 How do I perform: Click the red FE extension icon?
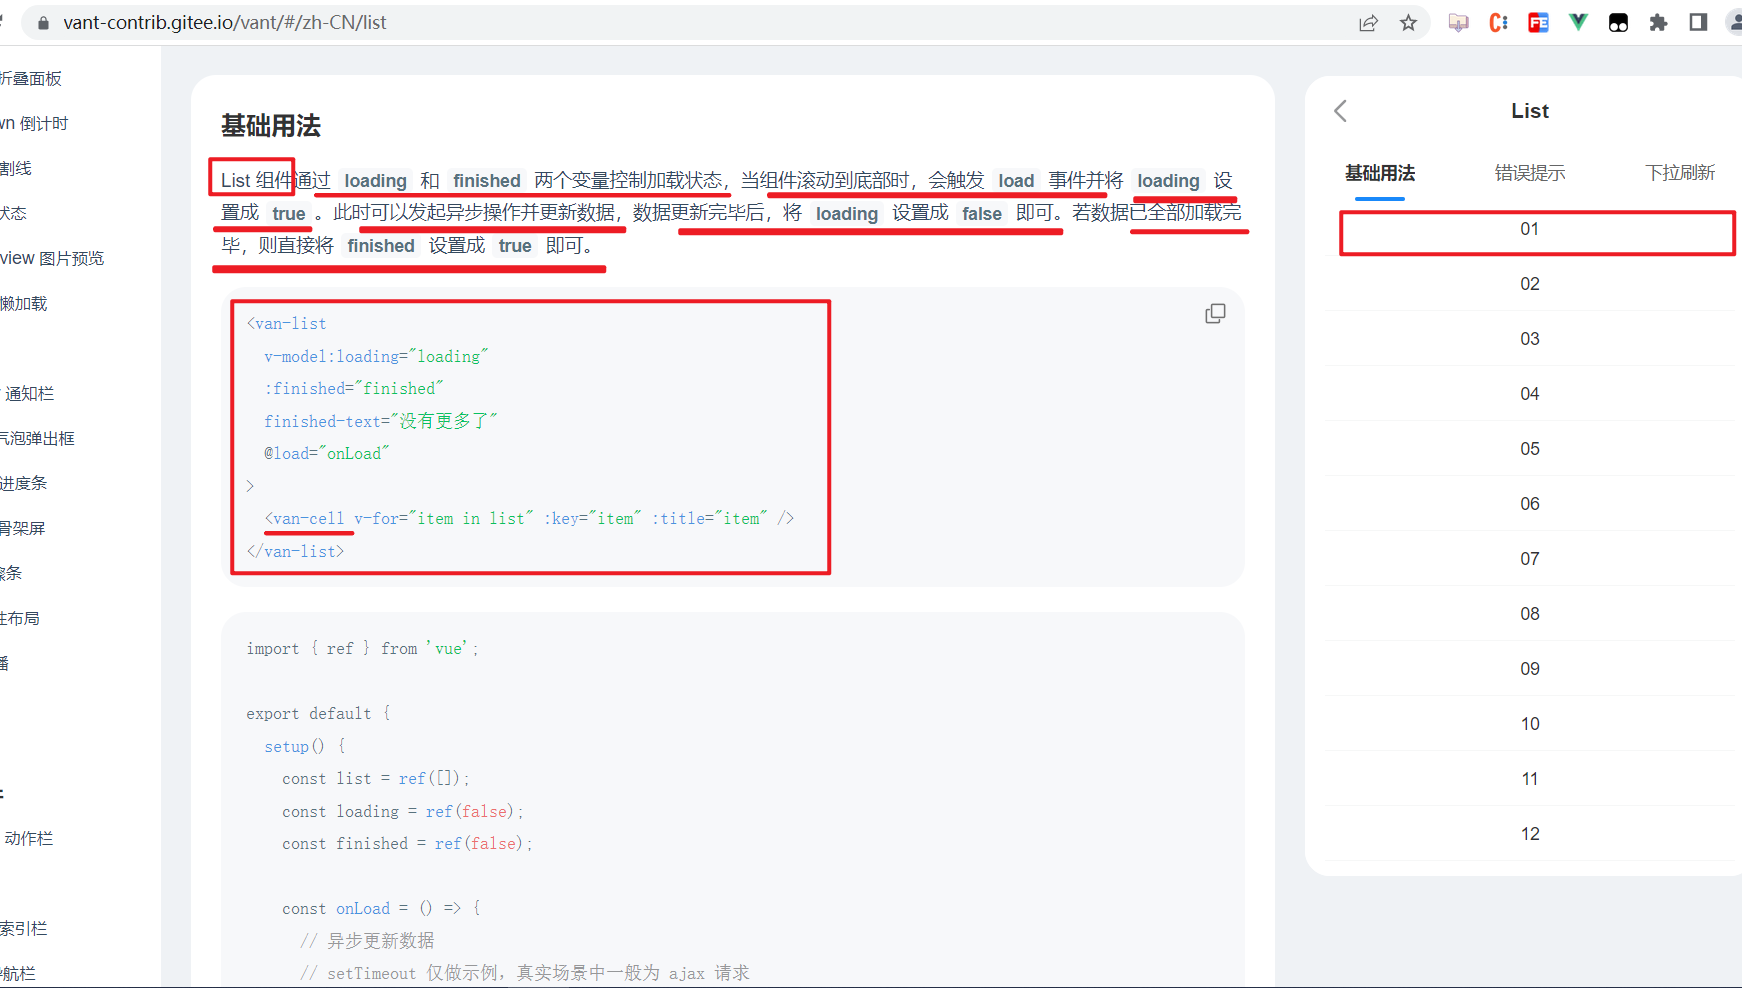[1538, 22]
